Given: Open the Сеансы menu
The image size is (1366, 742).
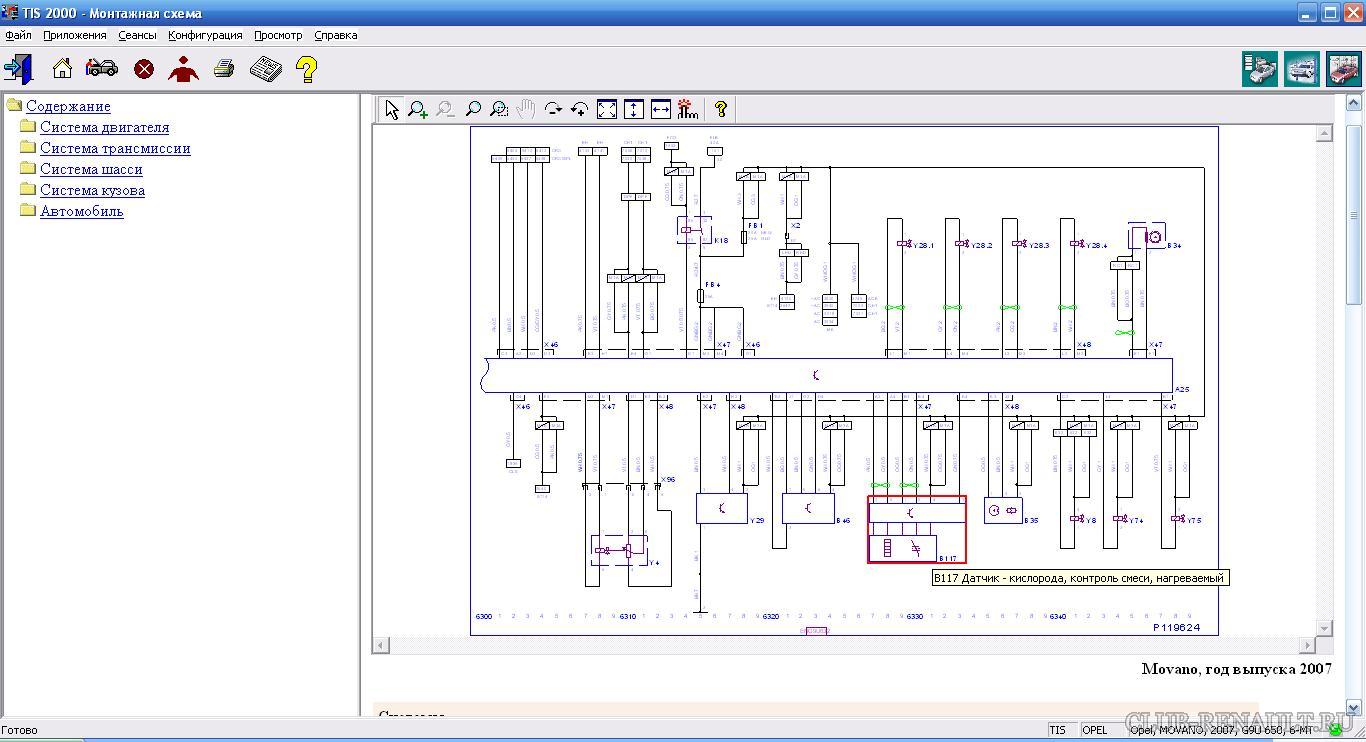Looking at the screenshot, I should 137,35.
